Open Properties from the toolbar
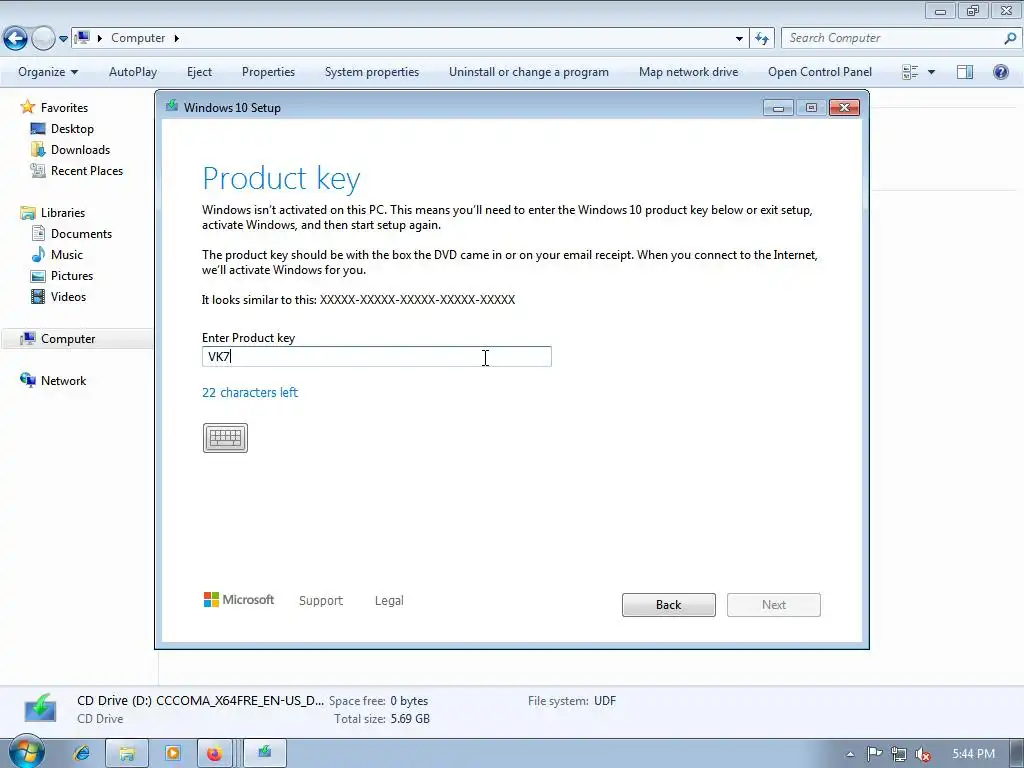The image size is (1024, 768). [268, 72]
